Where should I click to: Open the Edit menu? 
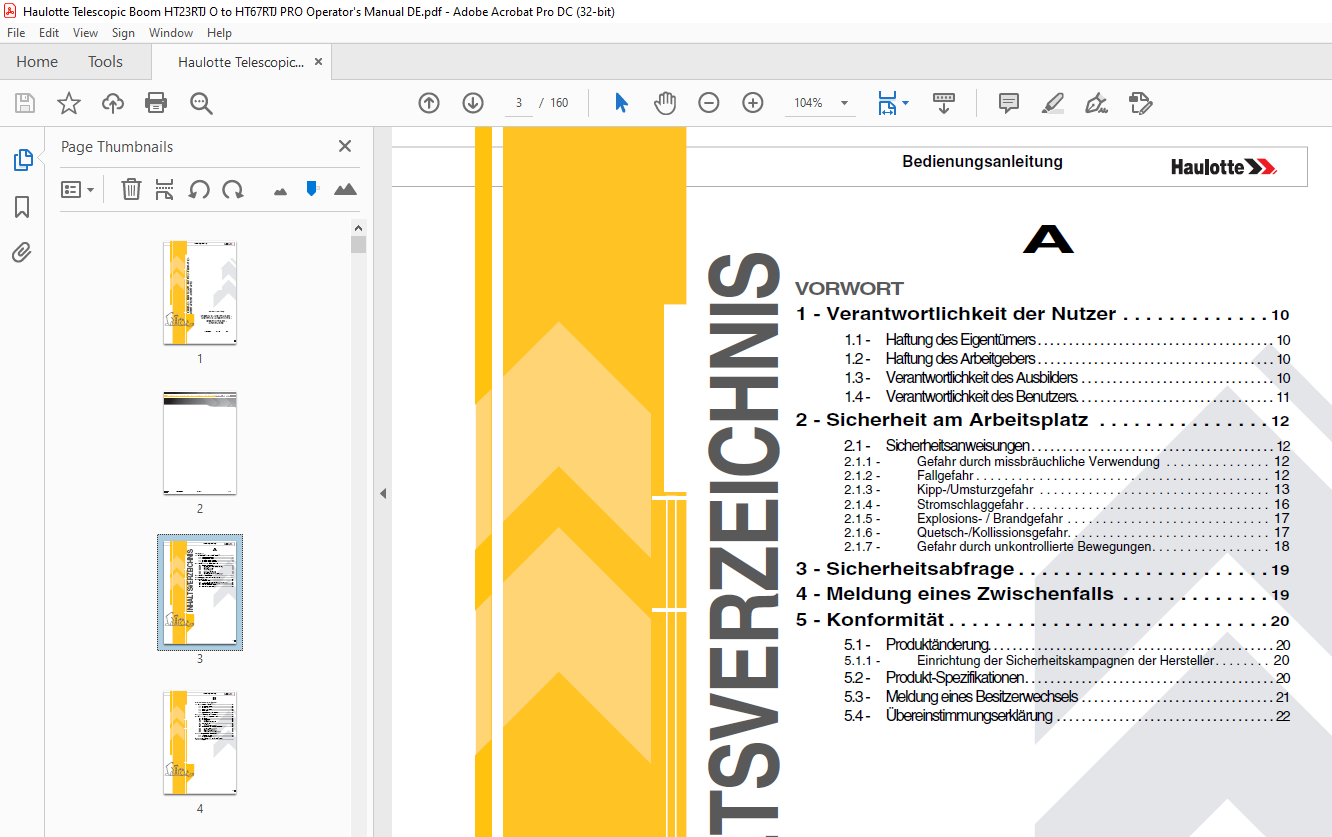coord(49,33)
